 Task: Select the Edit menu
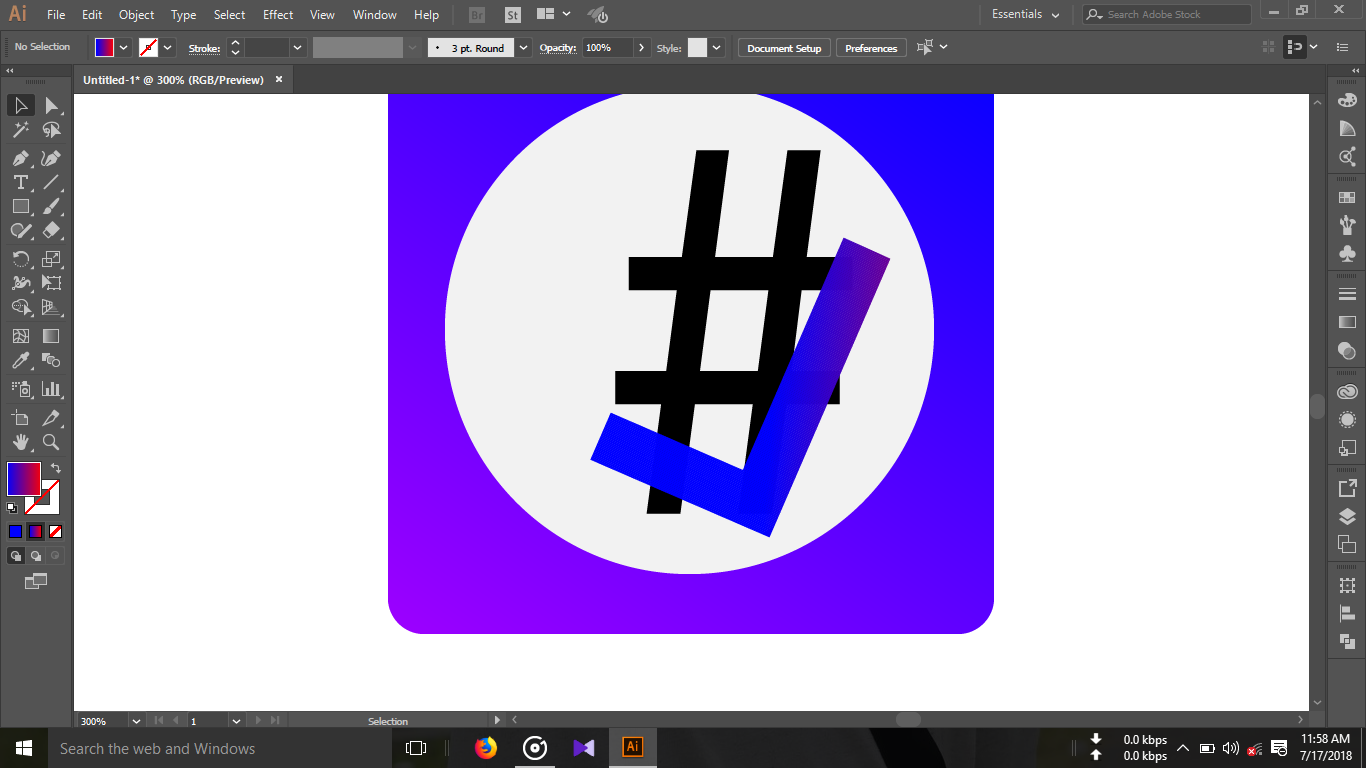pyautogui.click(x=91, y=15)
